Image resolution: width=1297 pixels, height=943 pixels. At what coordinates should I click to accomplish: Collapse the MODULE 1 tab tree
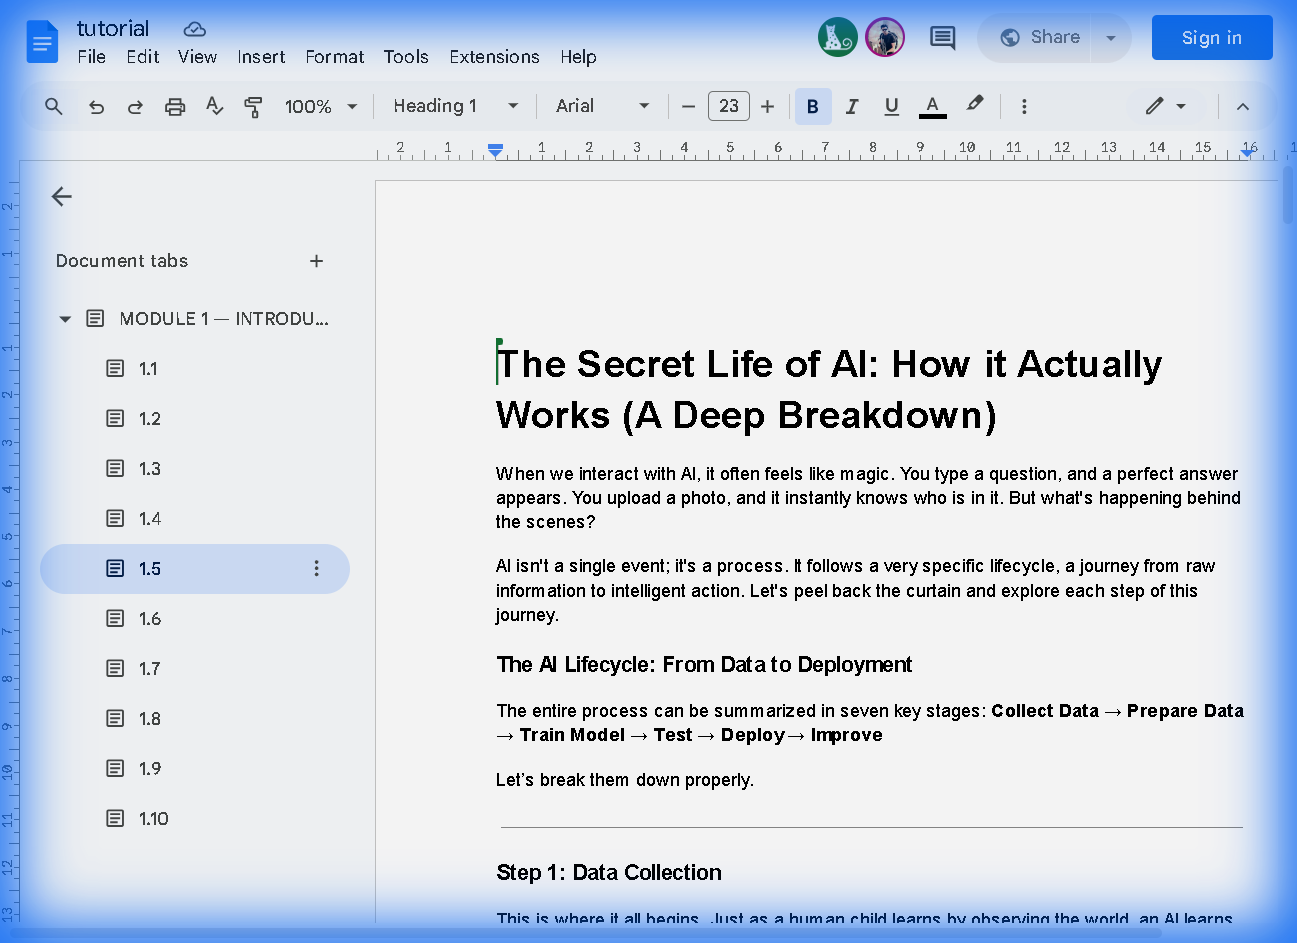65,319
